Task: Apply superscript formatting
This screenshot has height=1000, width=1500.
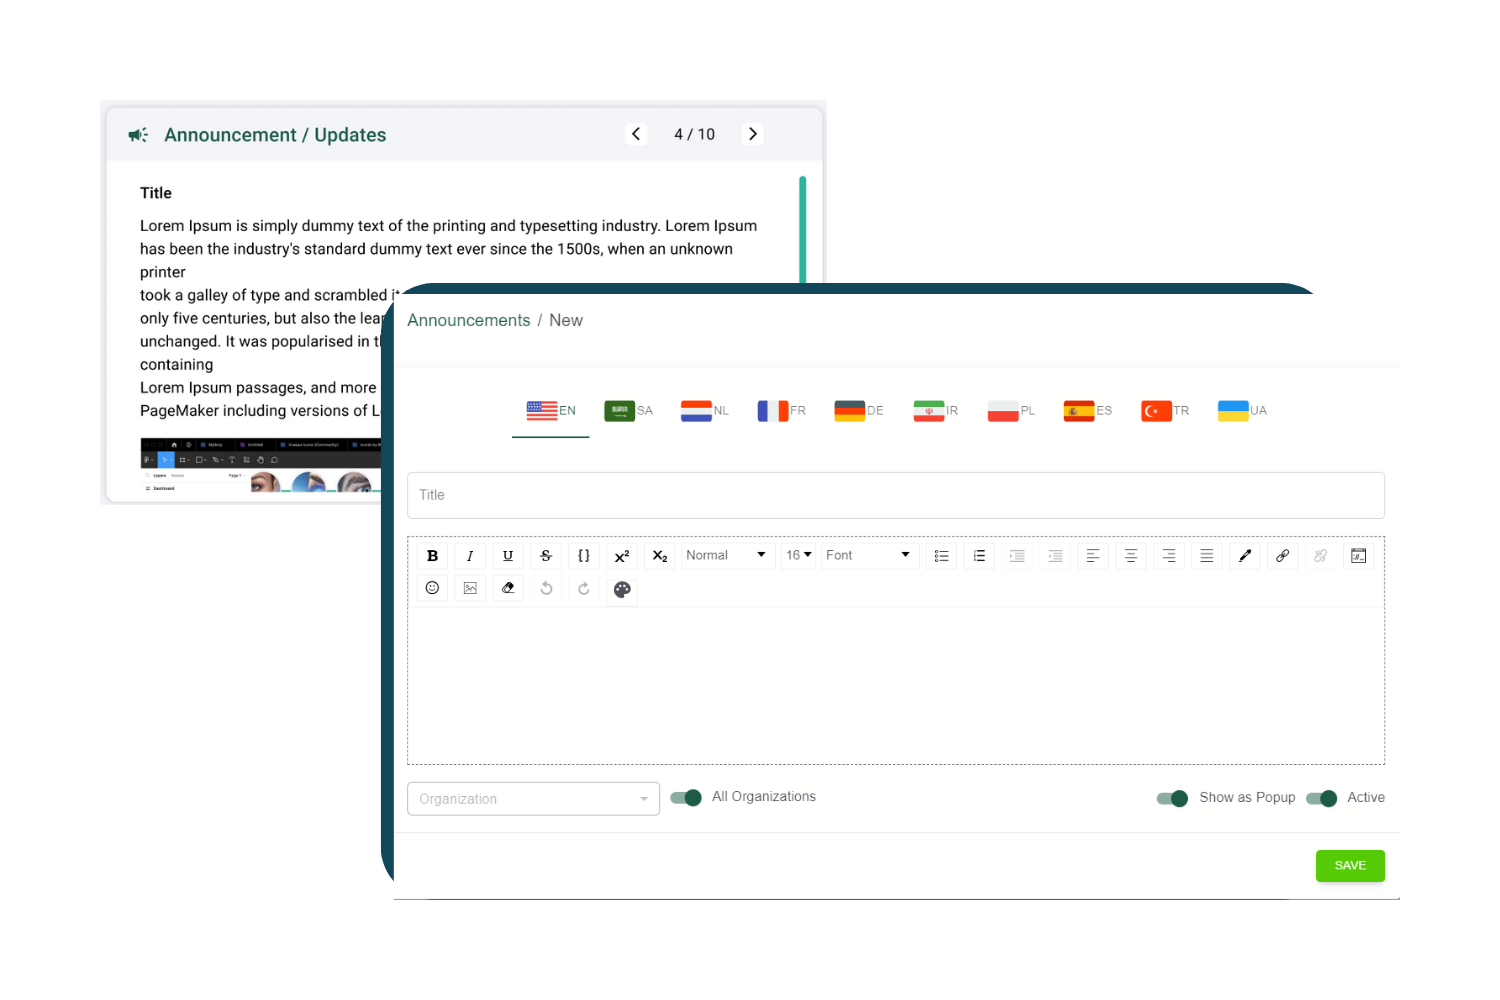Action: point(622,556)
